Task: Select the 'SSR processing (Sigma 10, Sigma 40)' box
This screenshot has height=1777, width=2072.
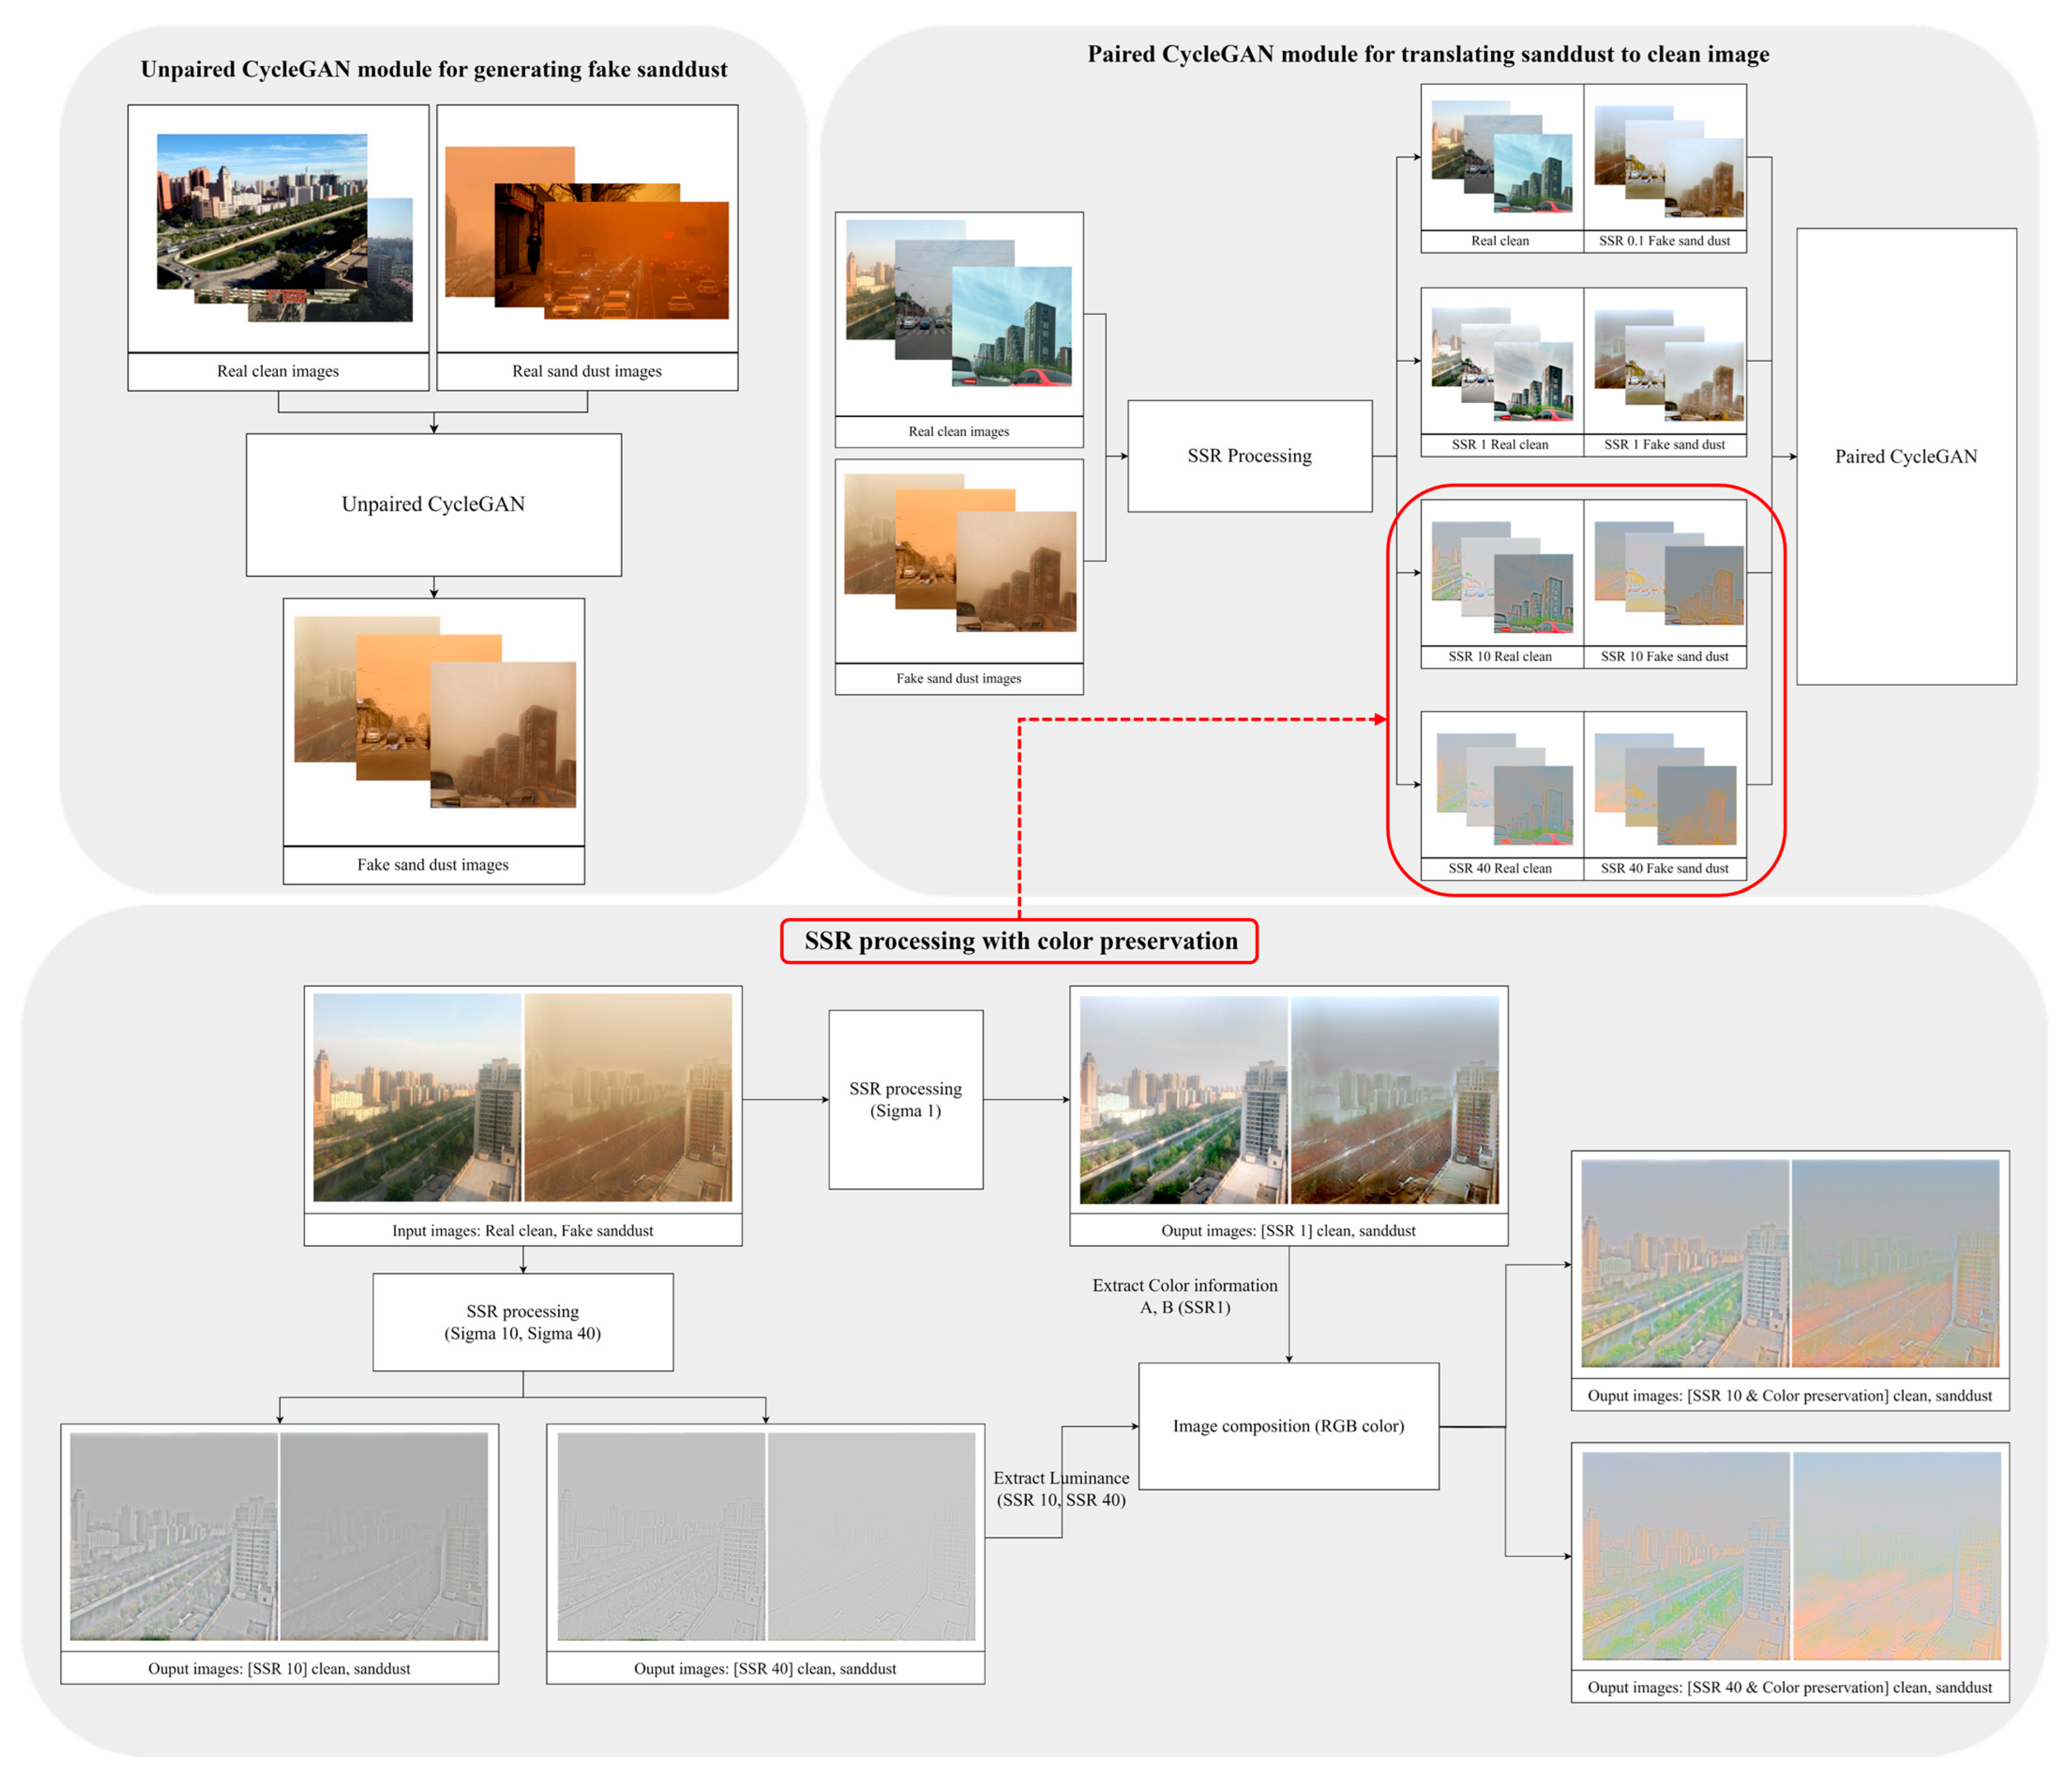Action: tap(522, 1321)
